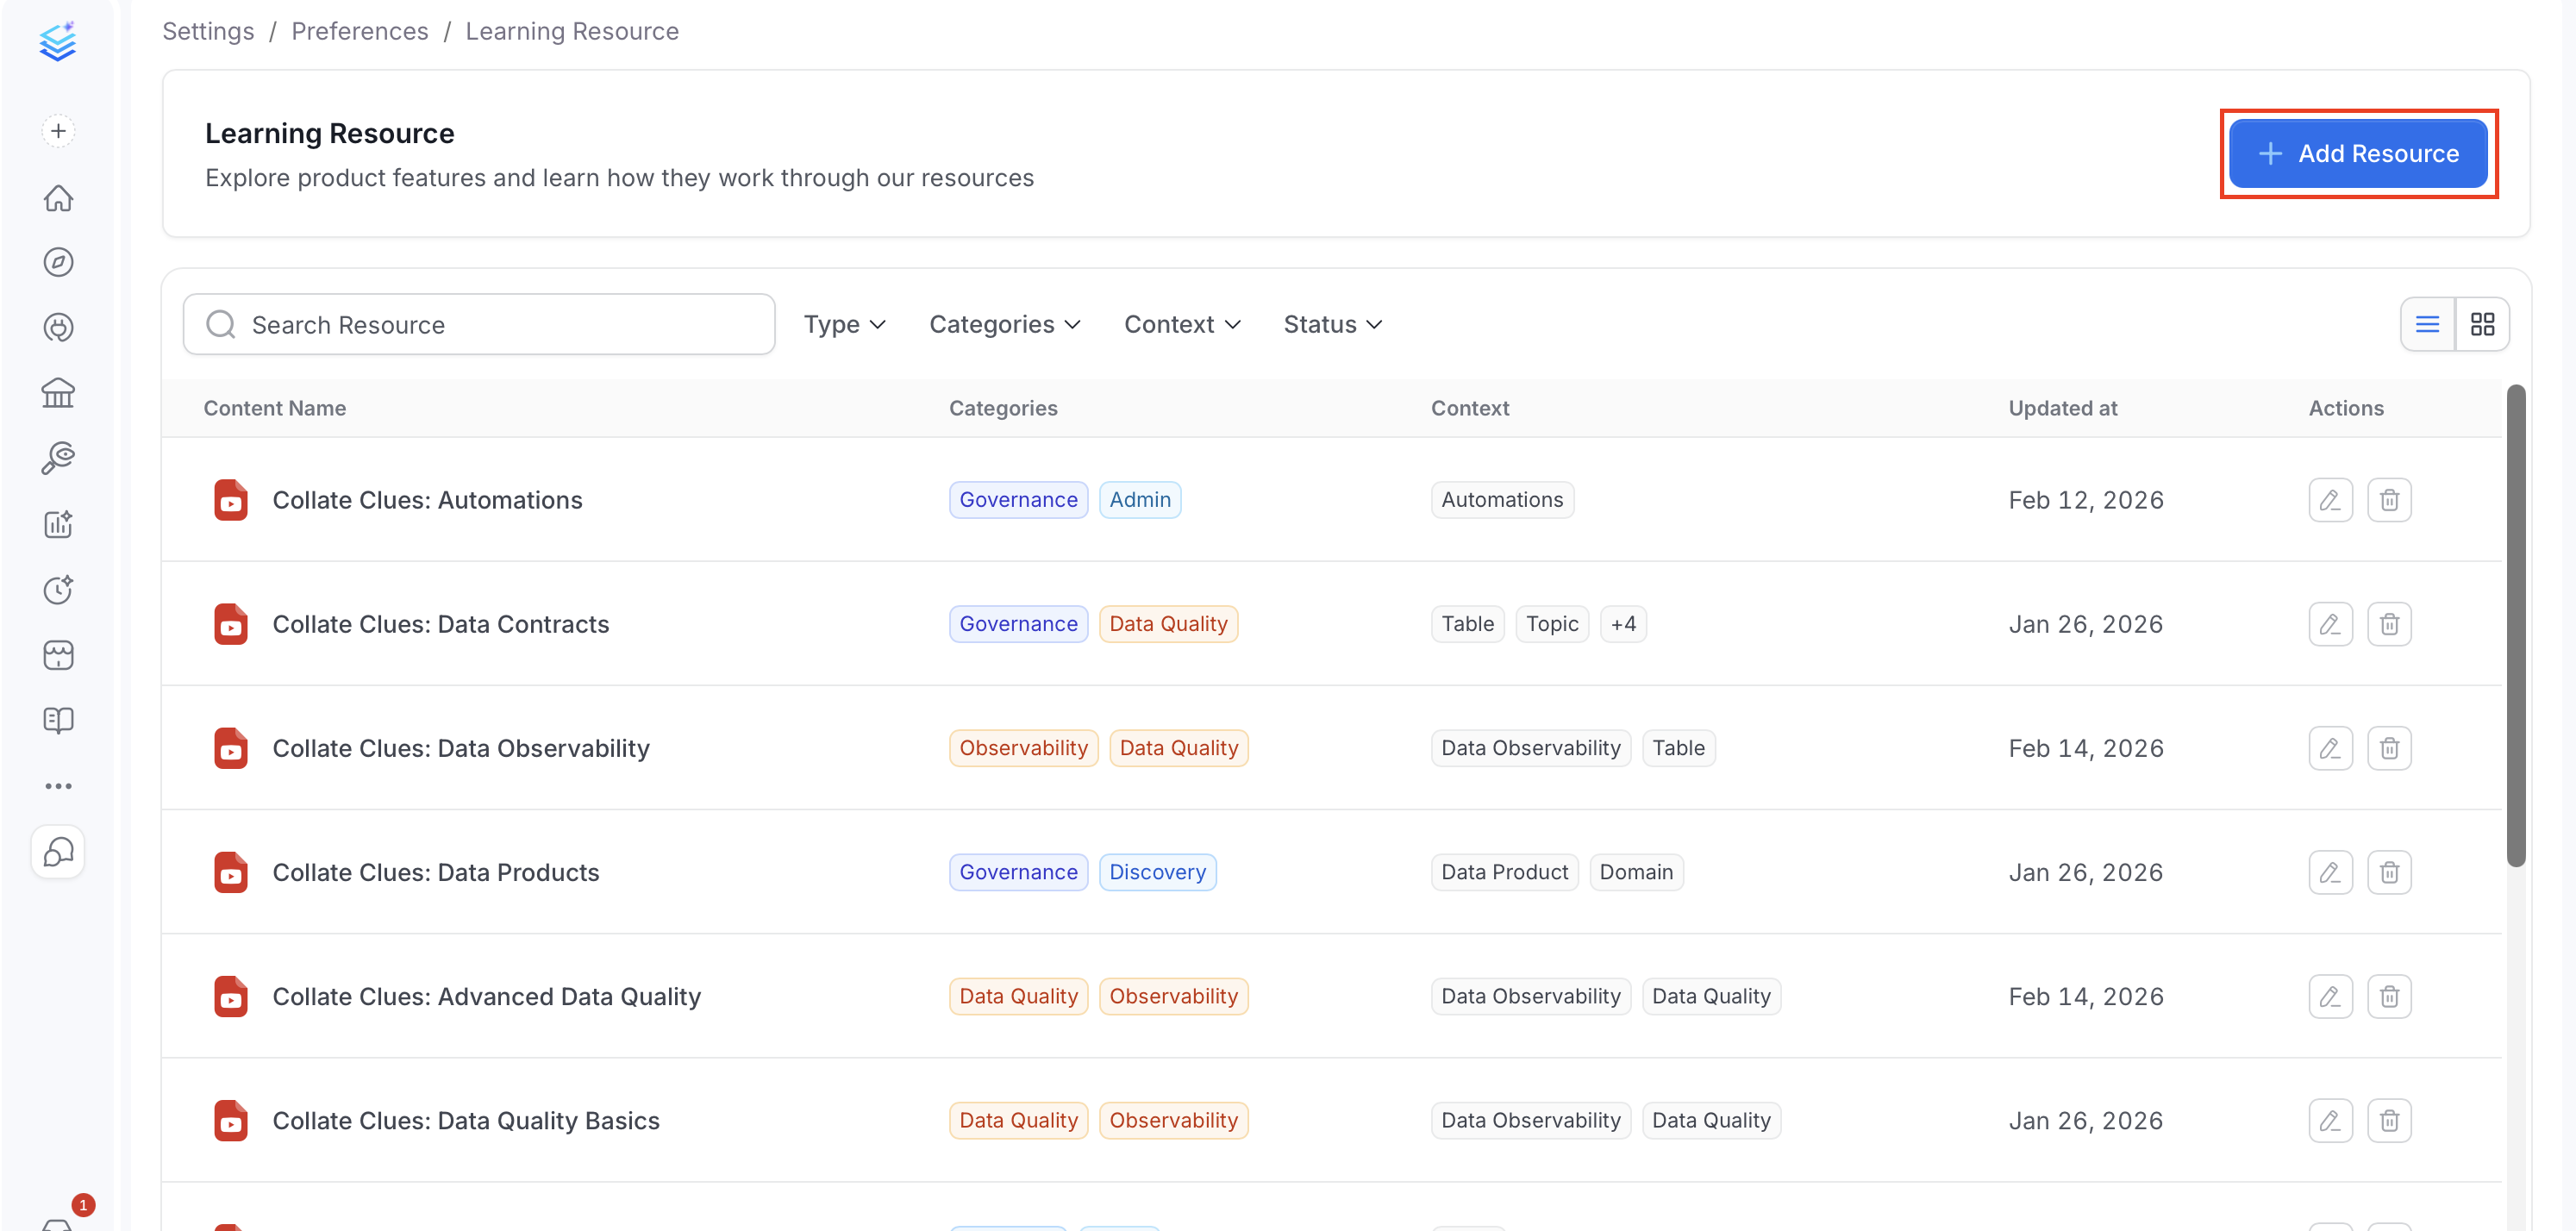
Task: Click Governance tag in Data Products row
Action: pos(1018,872)
